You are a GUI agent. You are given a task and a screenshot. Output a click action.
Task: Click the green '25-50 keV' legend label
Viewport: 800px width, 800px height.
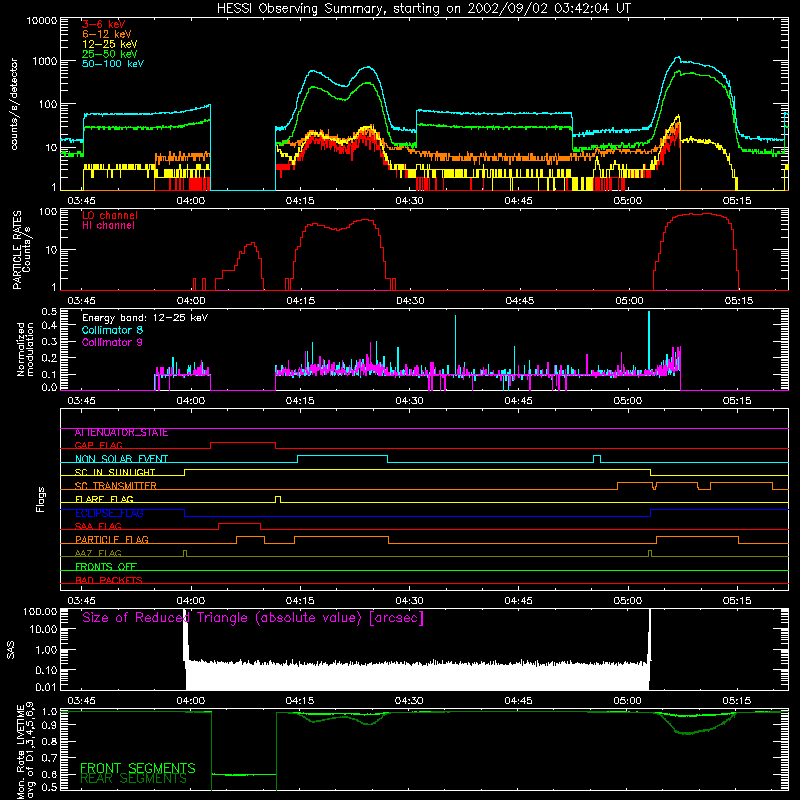(110, 54)
